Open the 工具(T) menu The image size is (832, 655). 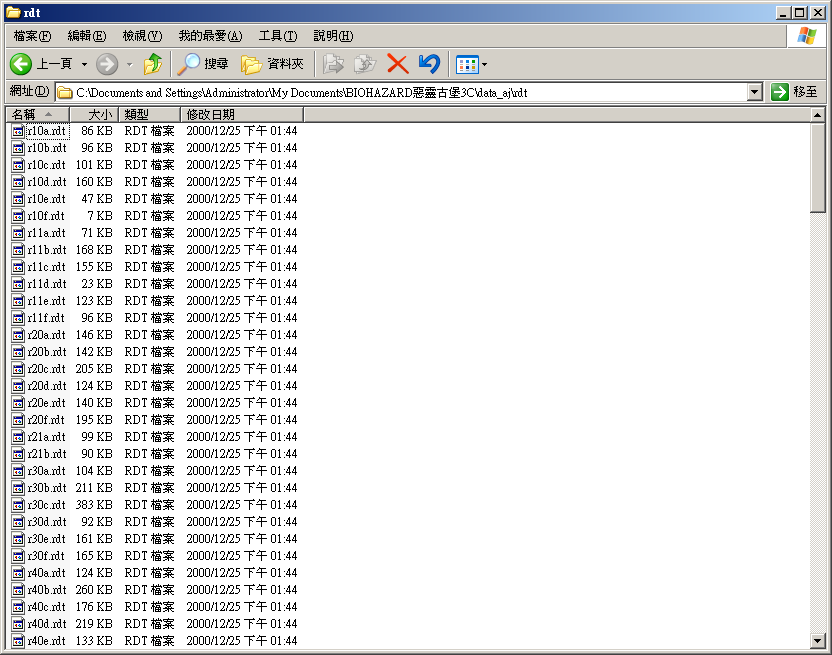278,36
